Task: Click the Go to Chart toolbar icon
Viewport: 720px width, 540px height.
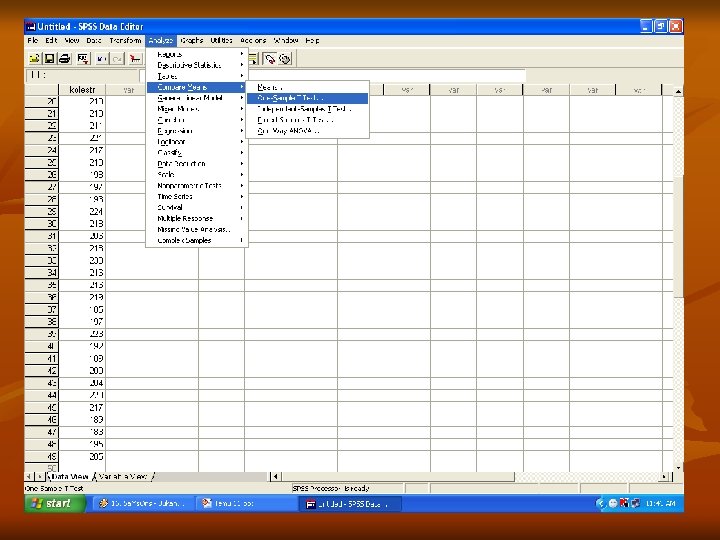Action: coord(135,59)
